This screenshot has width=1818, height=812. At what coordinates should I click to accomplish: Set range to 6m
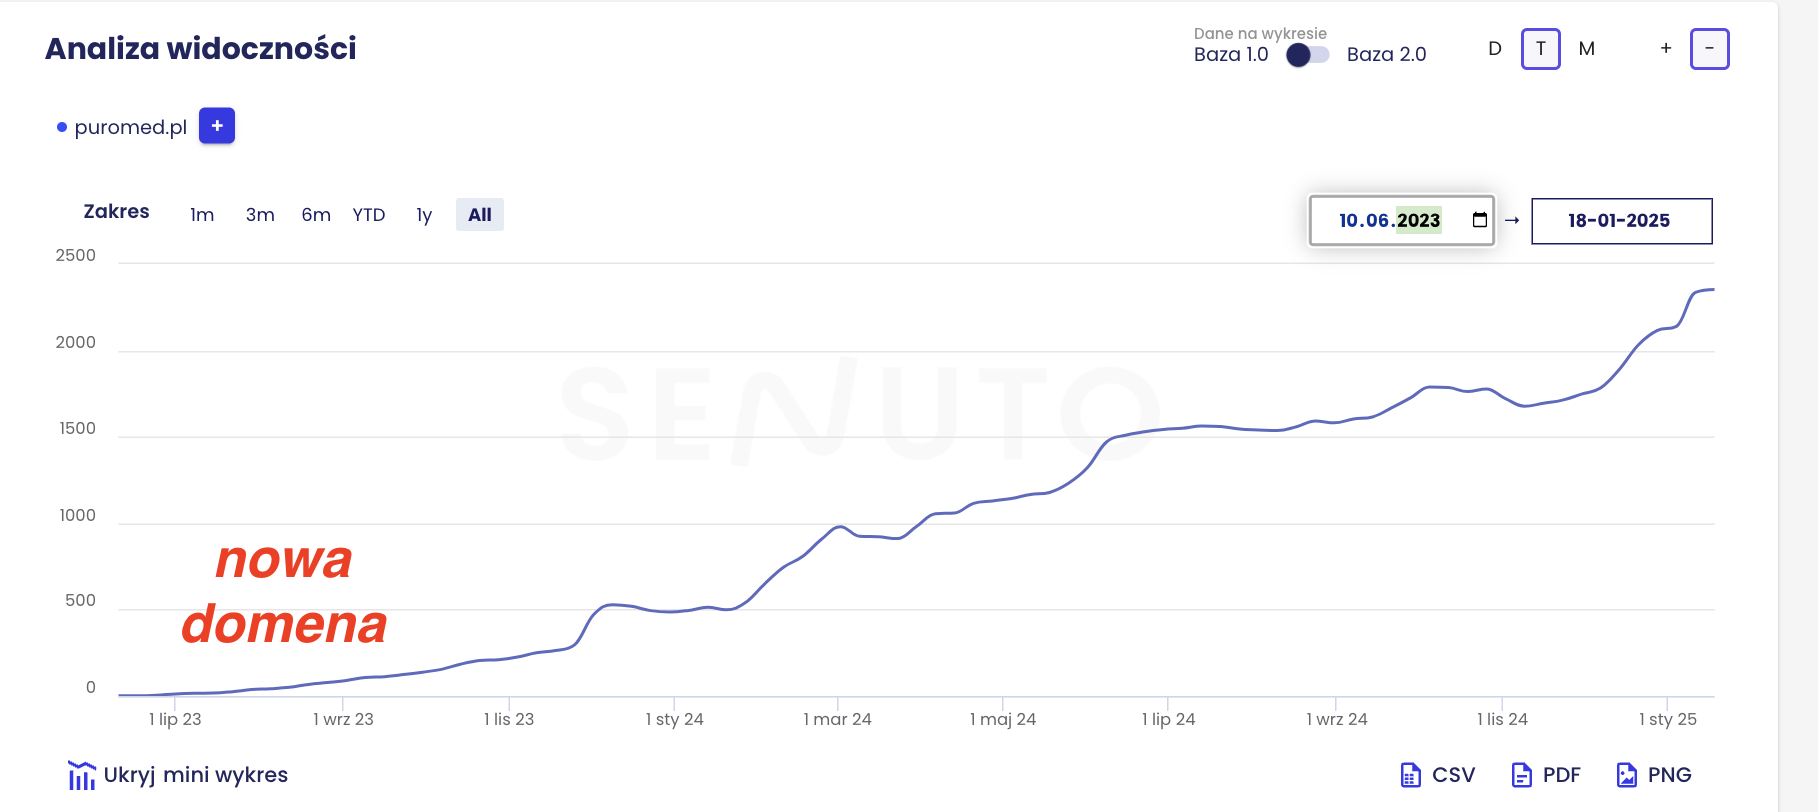[316, 215]
